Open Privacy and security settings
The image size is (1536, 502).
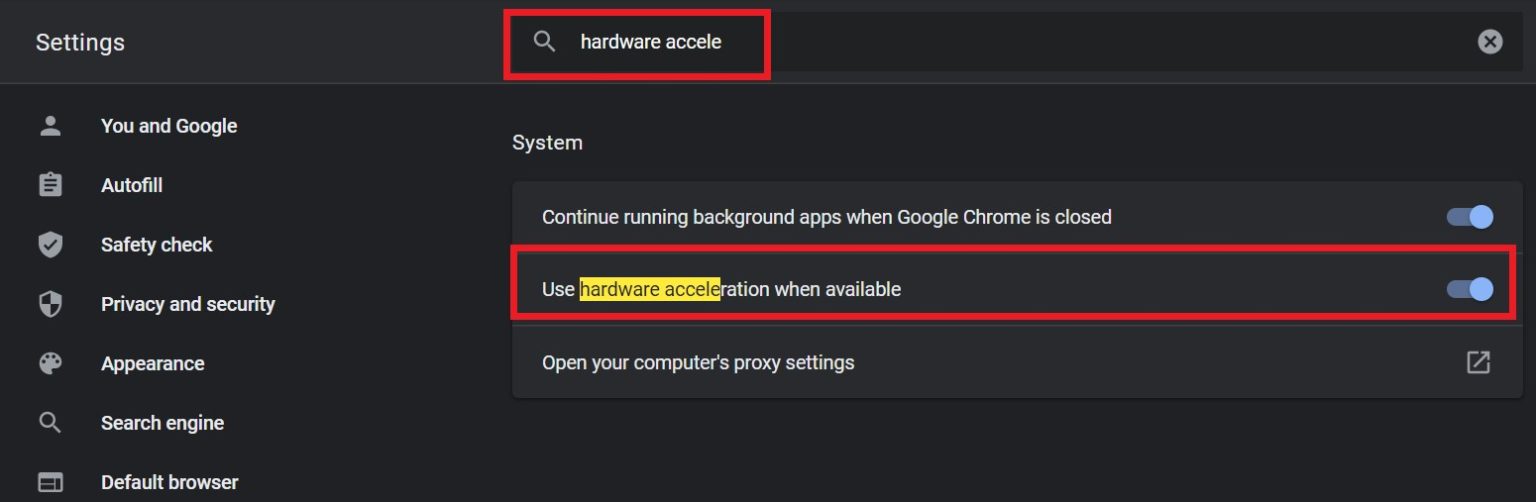tap(188, 304)
